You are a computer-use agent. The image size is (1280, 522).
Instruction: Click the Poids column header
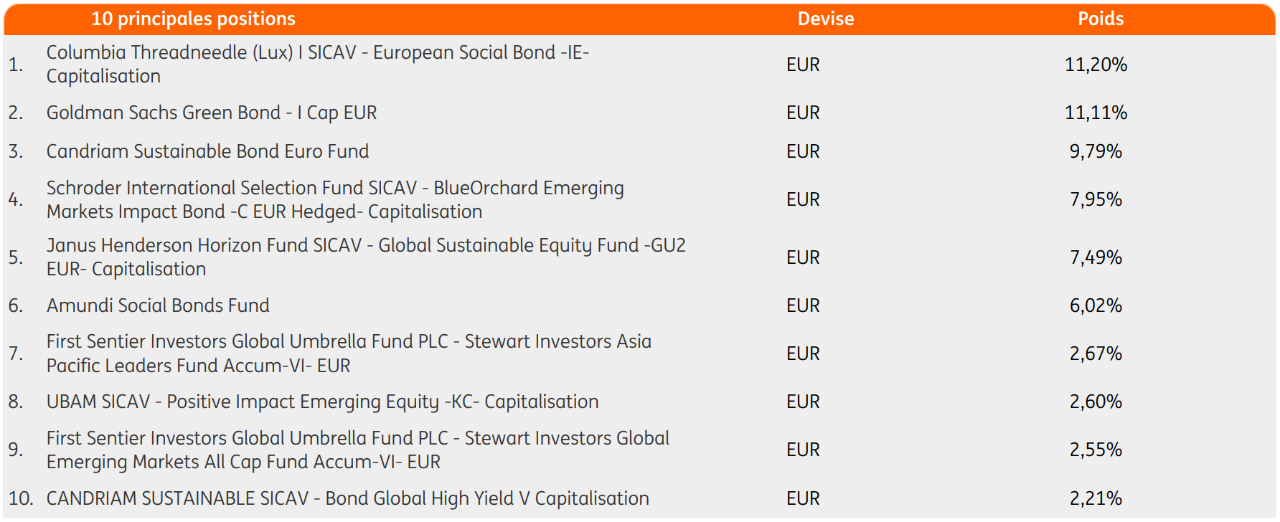[x=1100, y=19]
